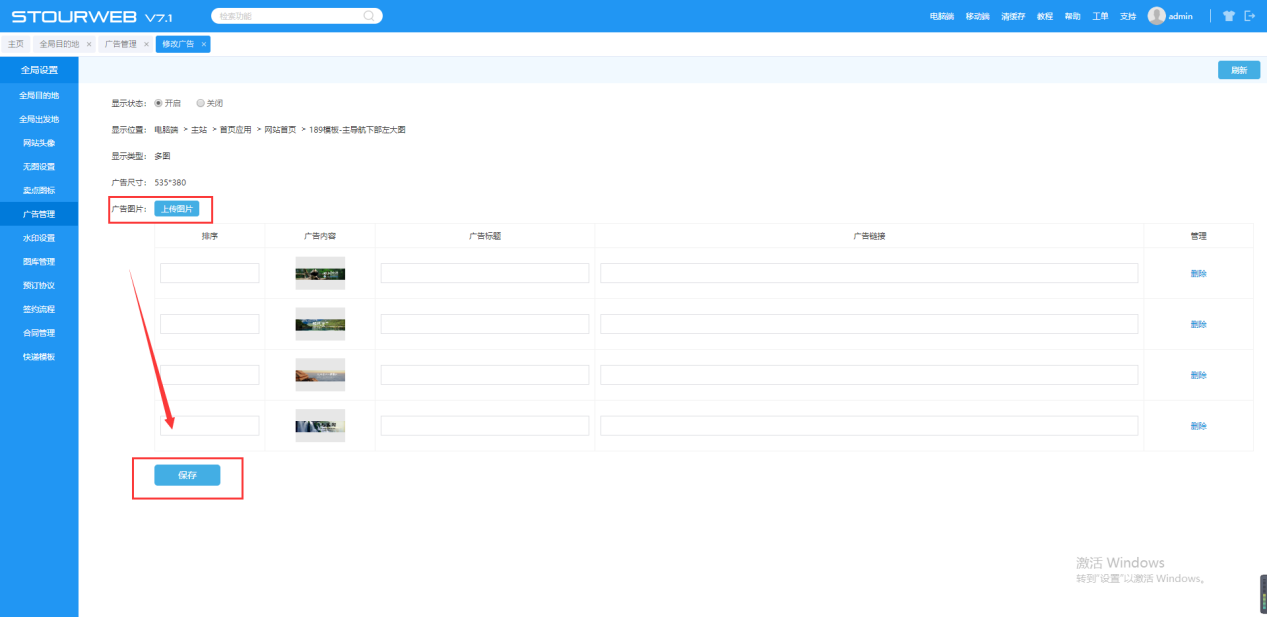
Task: Open 水印设置 in the sidebar
Action: pyautogui.click(x=39, y=238)
